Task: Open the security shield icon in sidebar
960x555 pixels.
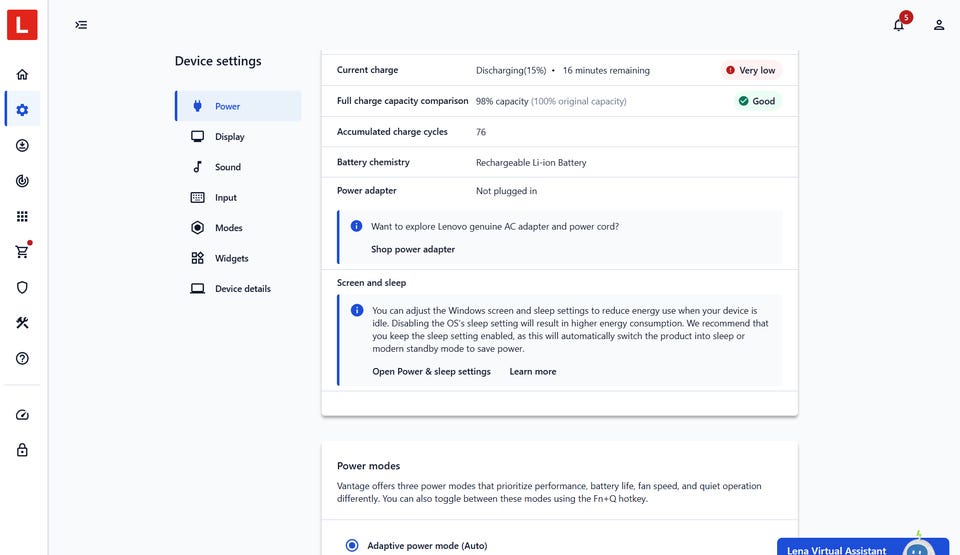Action: click(22, 287)
